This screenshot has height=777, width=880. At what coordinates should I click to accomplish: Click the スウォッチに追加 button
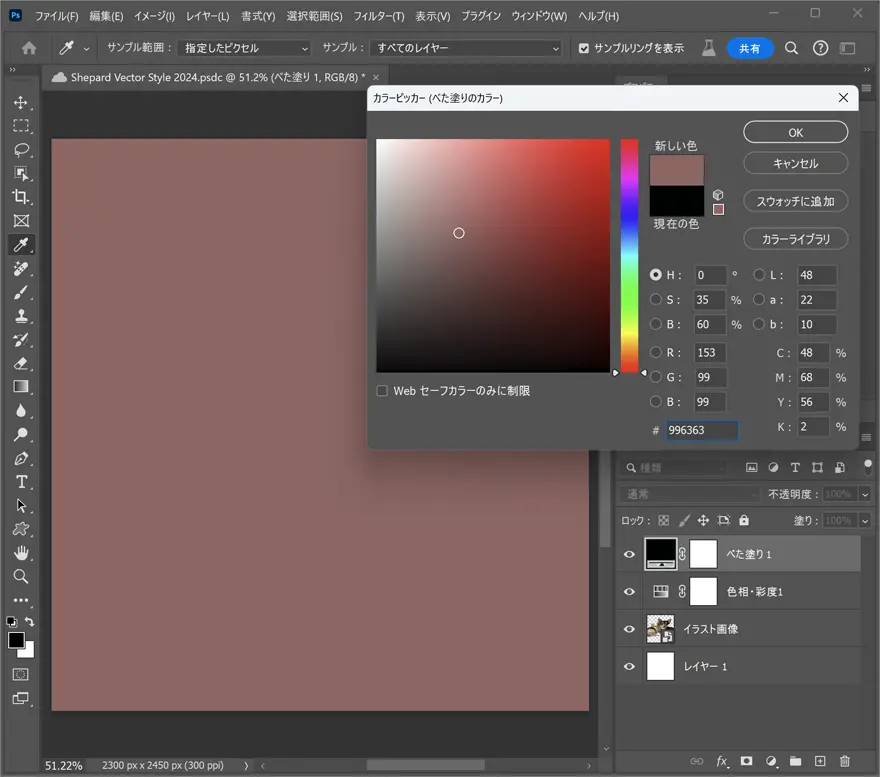tap(795, 201)
